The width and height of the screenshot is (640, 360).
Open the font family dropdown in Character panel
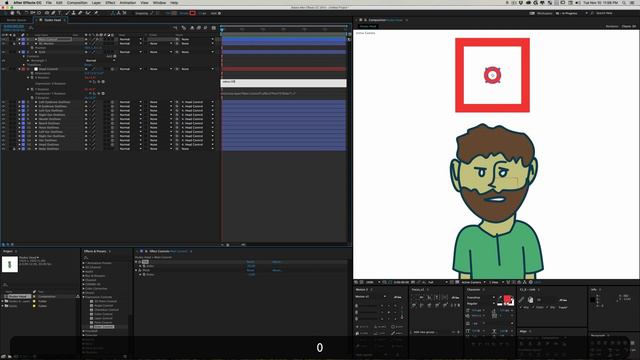pos(481,297)
